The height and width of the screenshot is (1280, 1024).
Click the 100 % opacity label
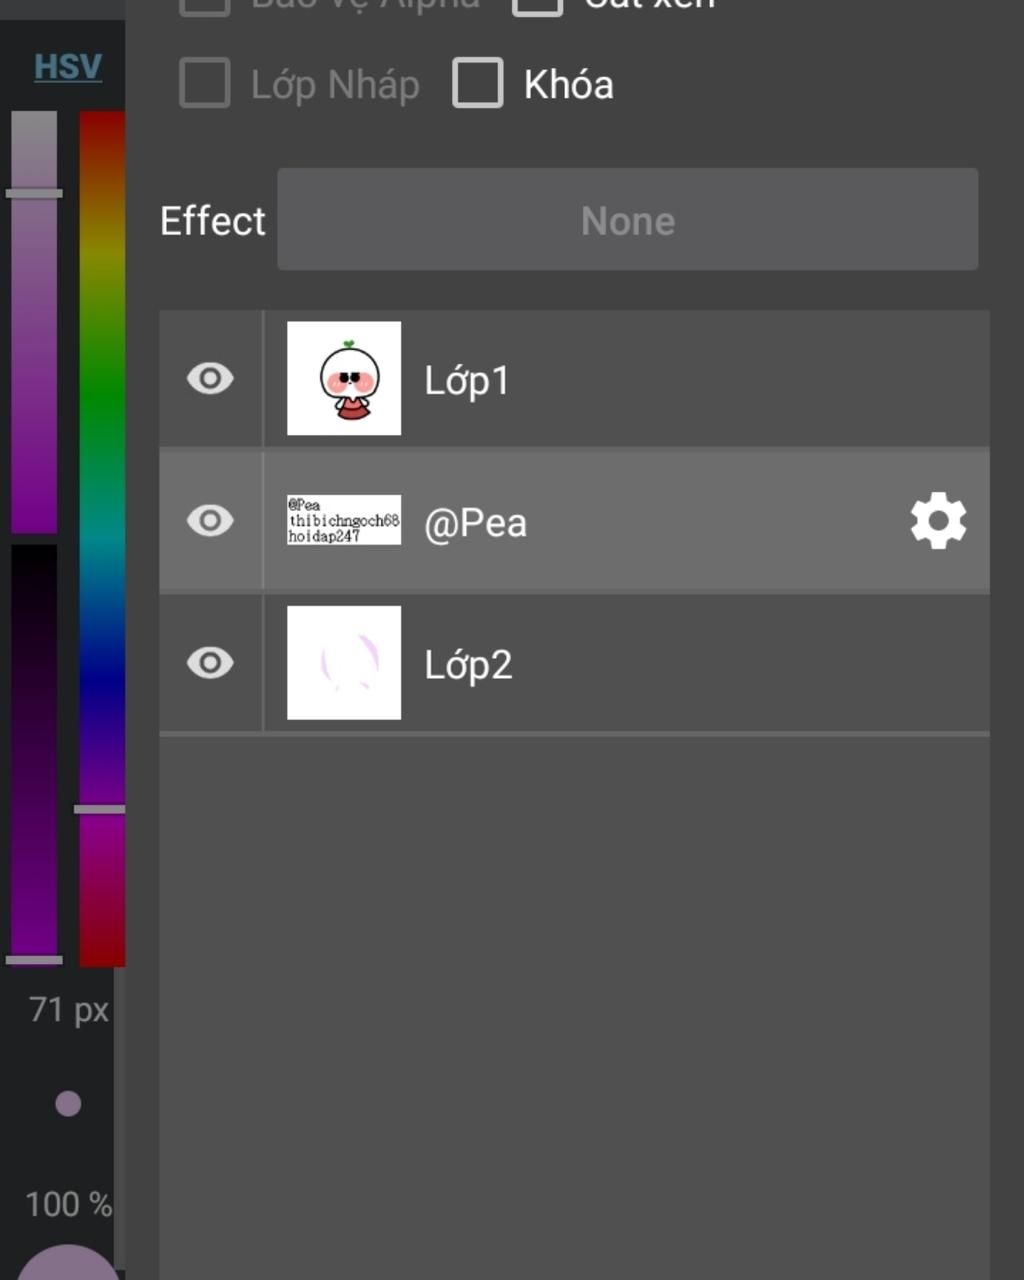tap(68, 1204)
